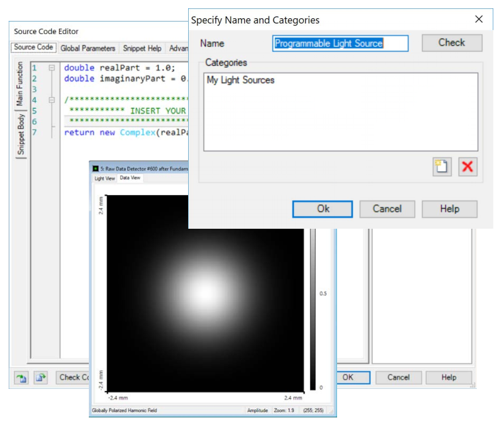499x424 pixels.
Task: Collapse code fold marker at line 1
Action: 52,68
